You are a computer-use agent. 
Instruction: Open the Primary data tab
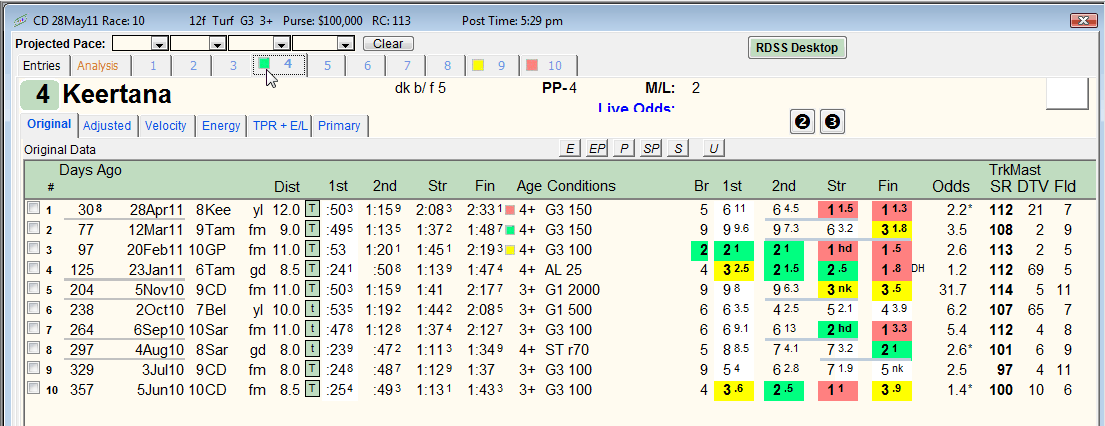point(339,126)
